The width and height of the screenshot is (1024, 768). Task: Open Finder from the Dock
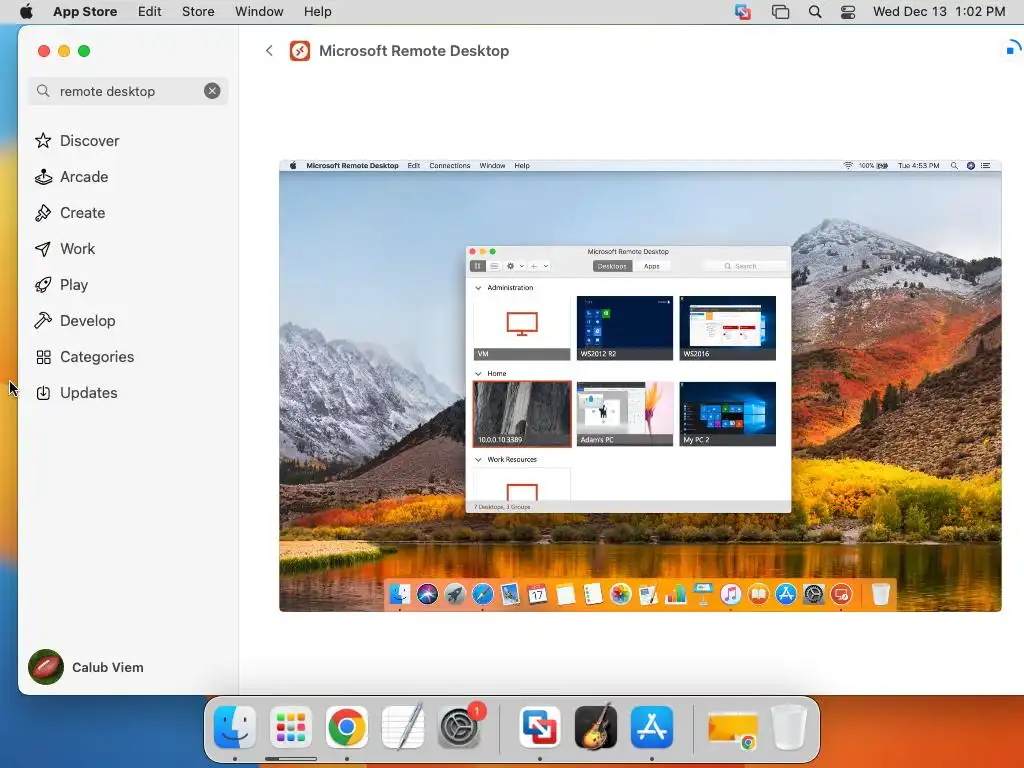[235, 727]
